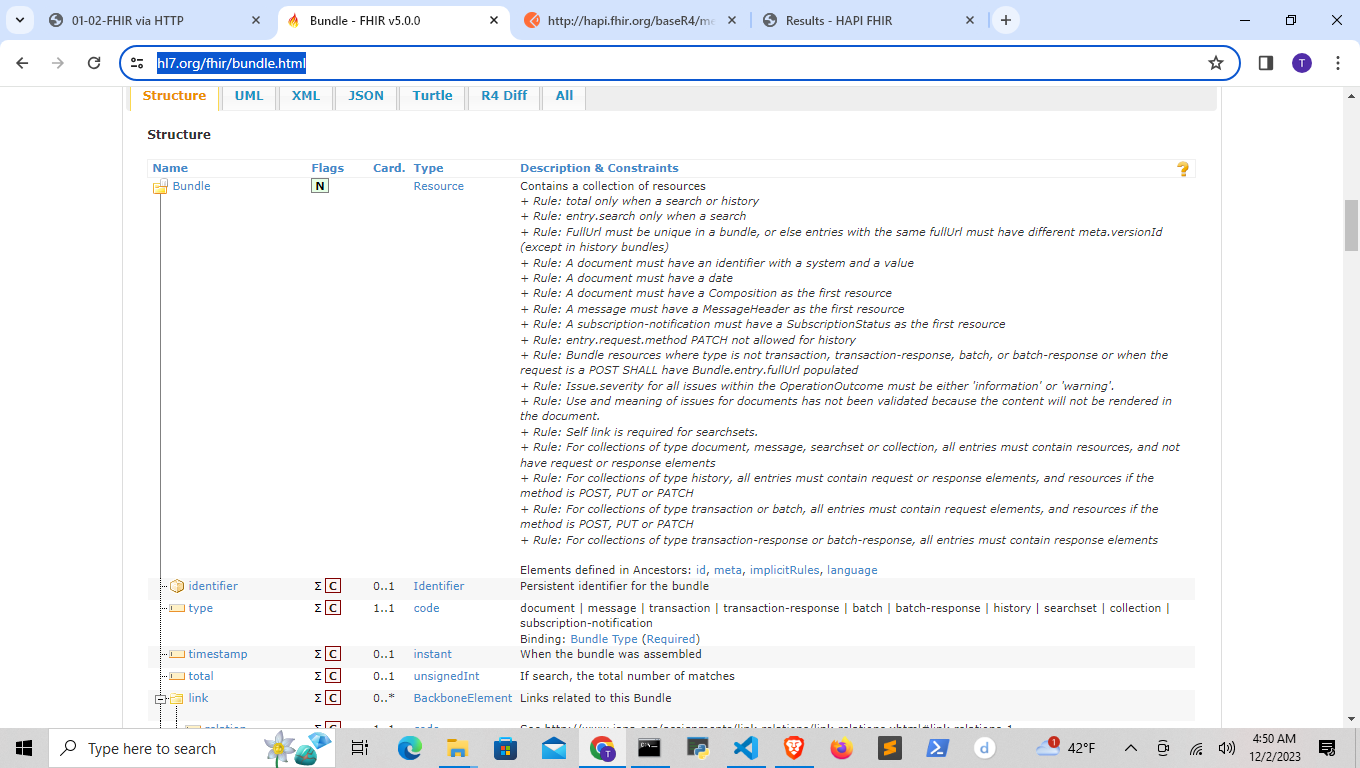Image resolution: width=1360 pixels, height=768 pixels.
Task: Bookmark this page with the star icon
Action: pyautogui.click(x=1216, y=63)
